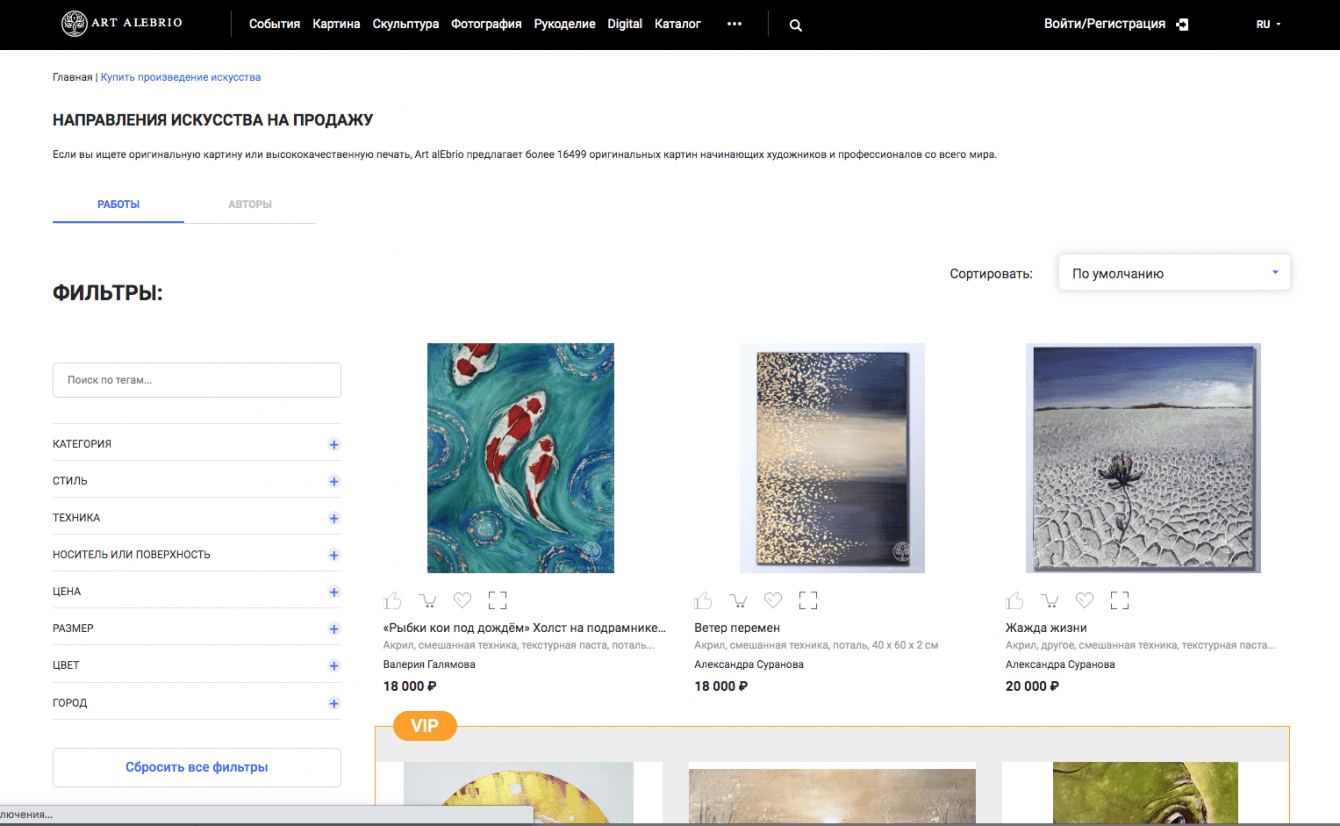Like the Ветер перемен painting
This screenshot has width=1340, height=826.
pyautogui.click(x=703, y=600)
